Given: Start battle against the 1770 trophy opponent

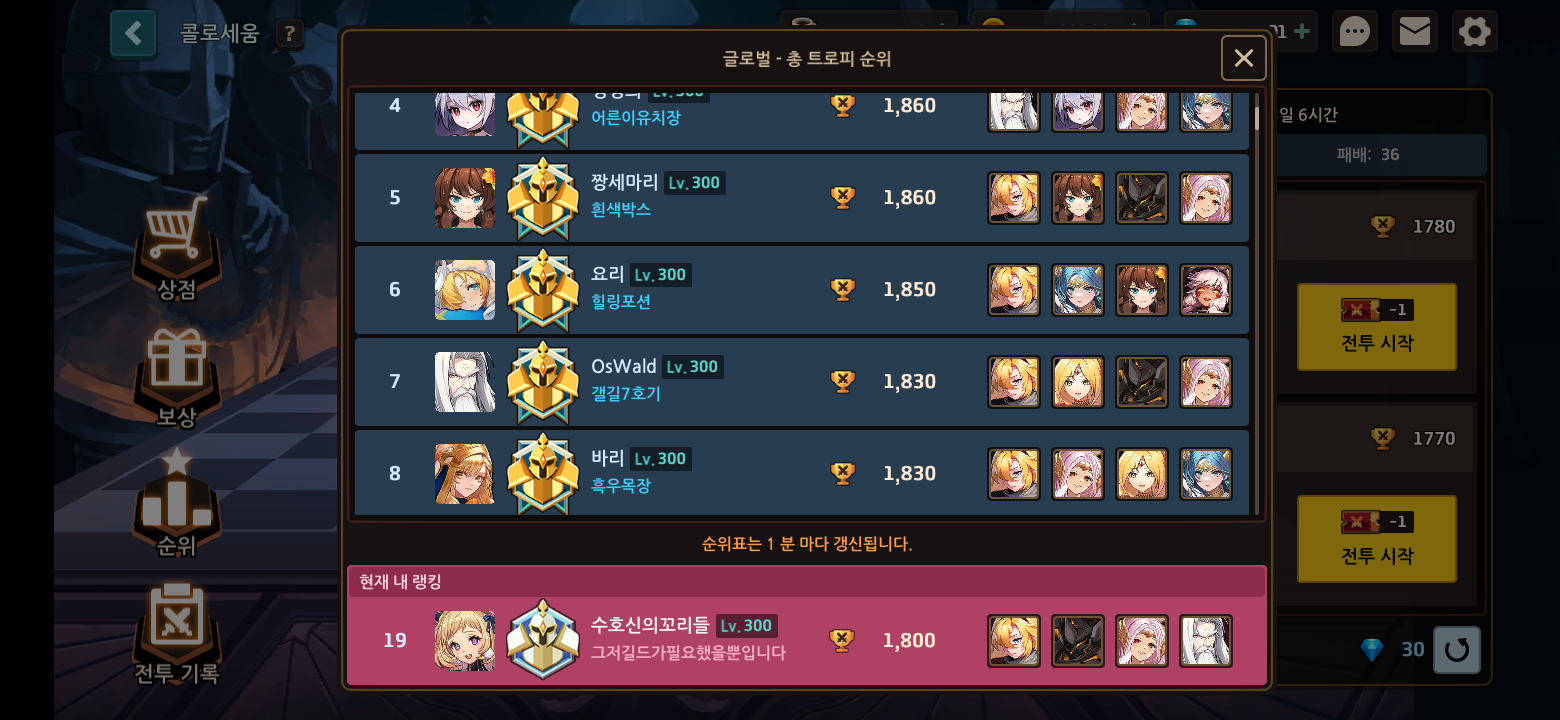Looking at the screenshot, I should click(1377, 539).
